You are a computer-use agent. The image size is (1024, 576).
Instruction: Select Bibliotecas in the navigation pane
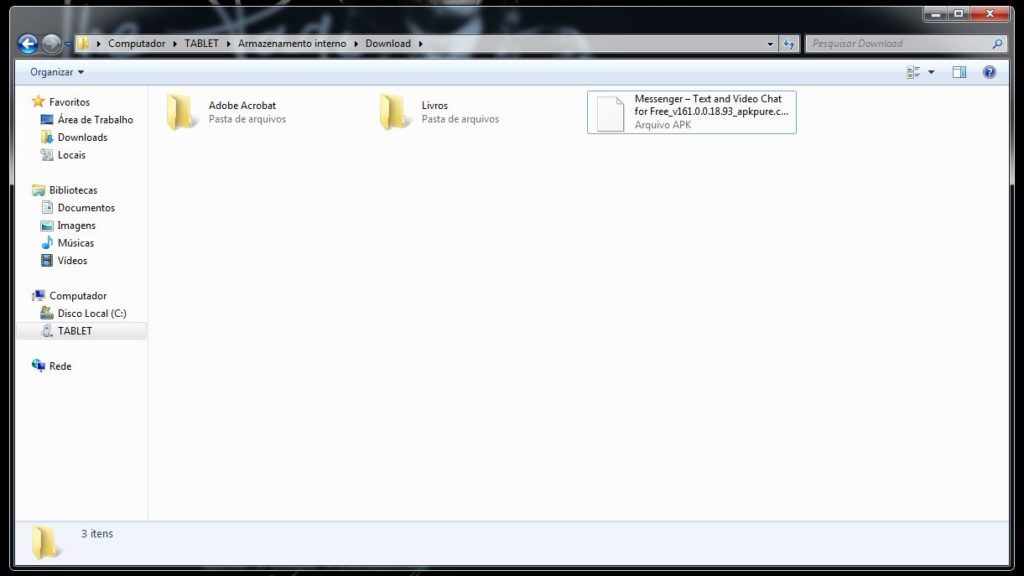pyautogui.click(x=73, y=190)
